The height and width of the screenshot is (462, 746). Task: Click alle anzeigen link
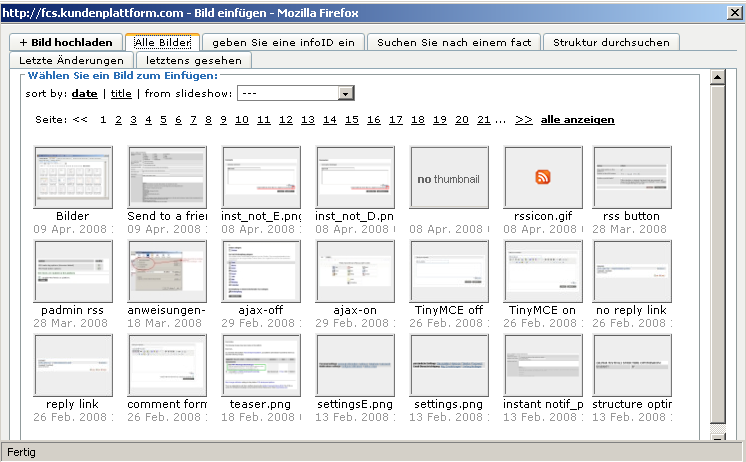577,120
